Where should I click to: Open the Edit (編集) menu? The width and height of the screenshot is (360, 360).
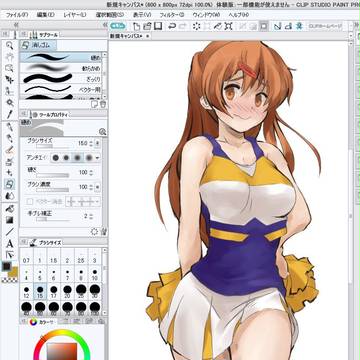[x=45, y=15]
